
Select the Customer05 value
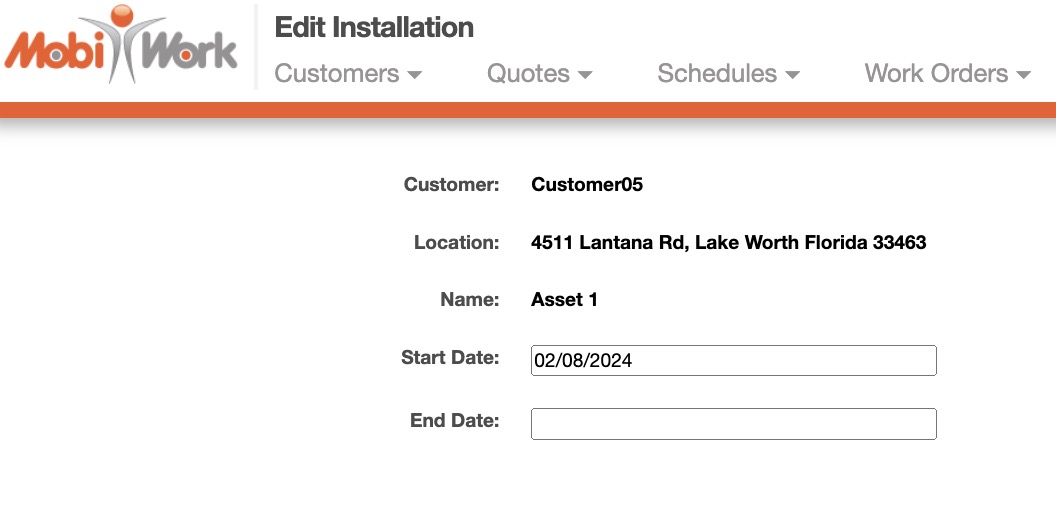(x=587, y=185)
